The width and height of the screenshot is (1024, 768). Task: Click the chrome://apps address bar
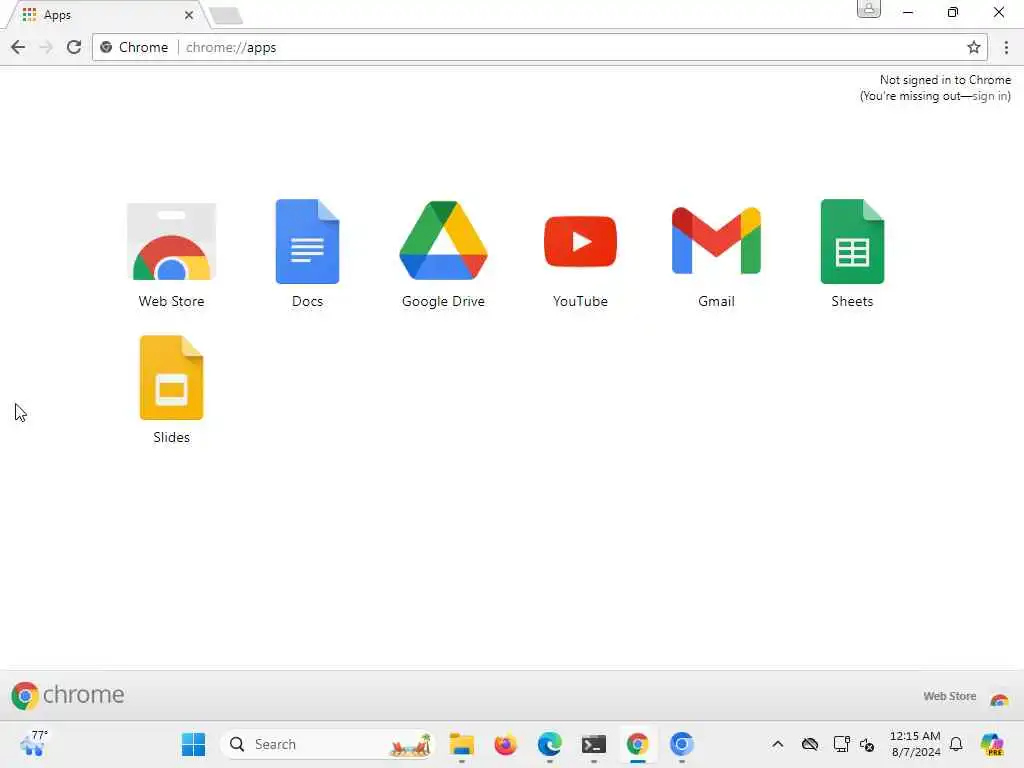(x=539, y=47)
